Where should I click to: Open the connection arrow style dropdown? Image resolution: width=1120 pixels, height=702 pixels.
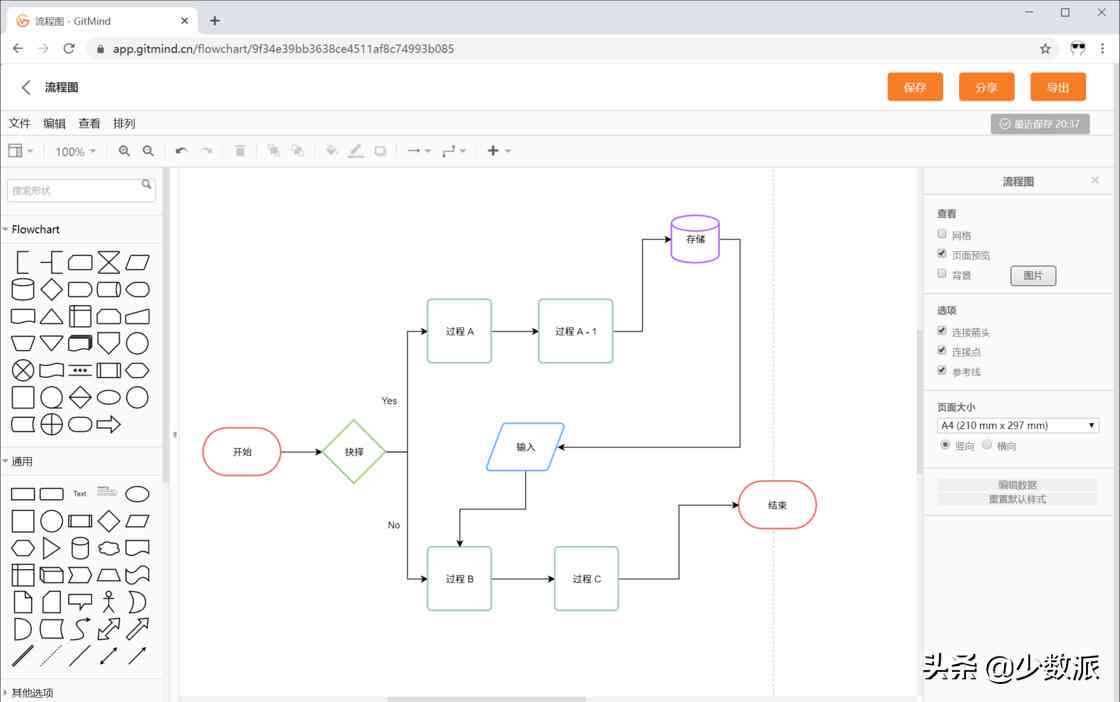[419, 151]
